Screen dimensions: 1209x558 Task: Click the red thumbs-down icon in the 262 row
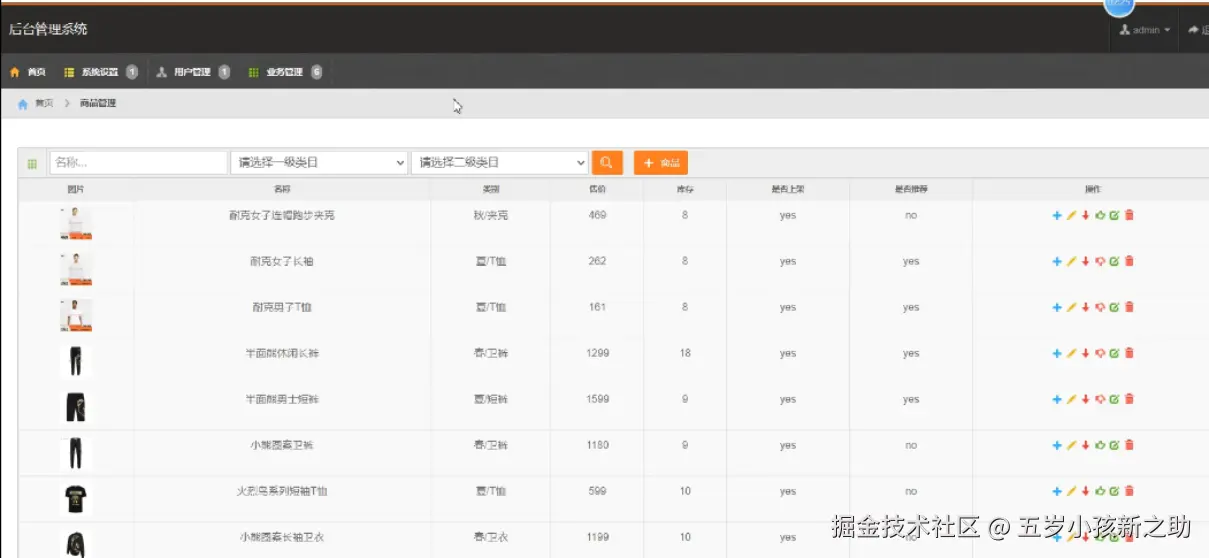click(x=1100, y=261)
